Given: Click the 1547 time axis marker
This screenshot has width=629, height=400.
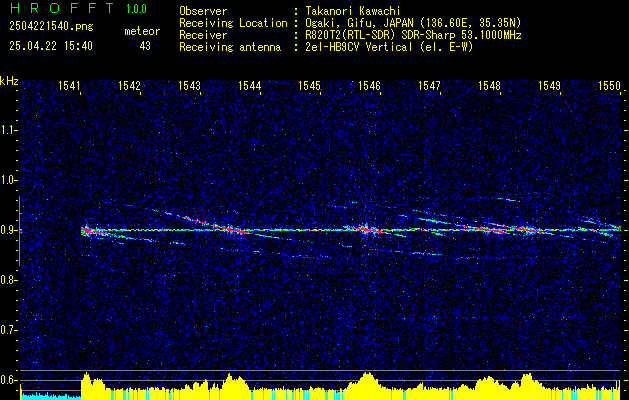Looking at the screenshot, I should click(x=429, y=85).
